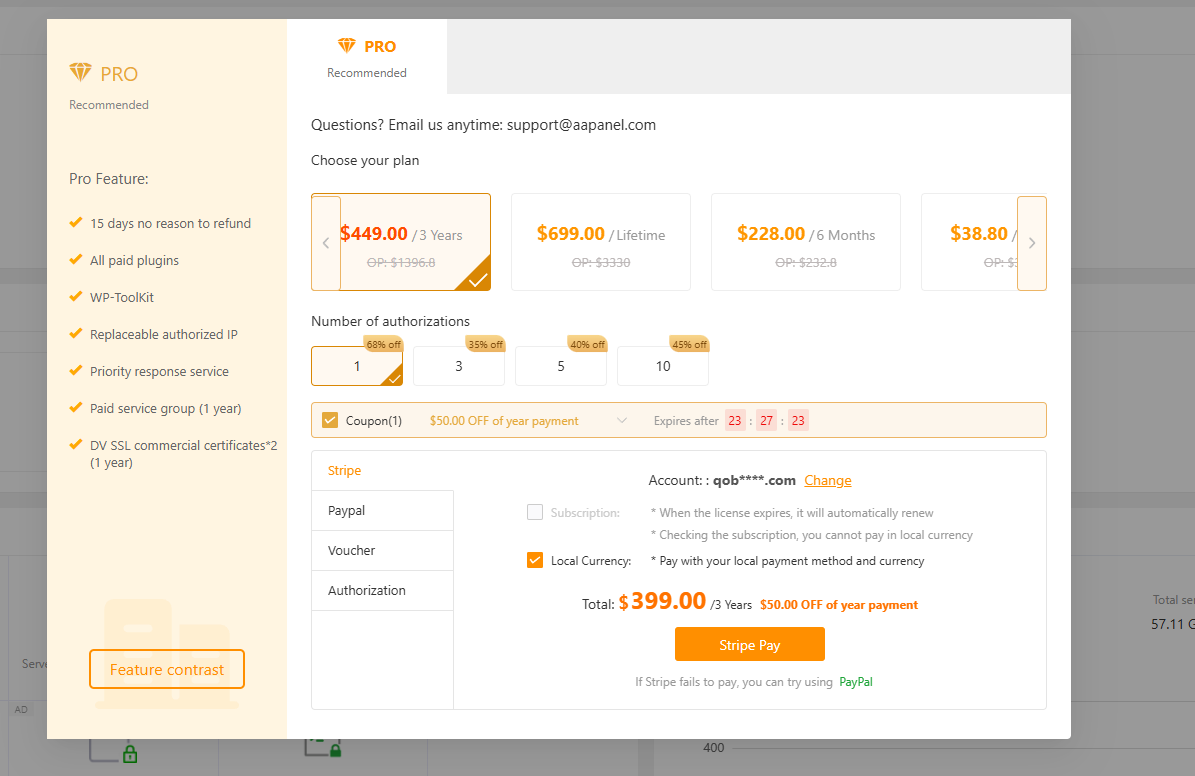This screenshot has width=1195, height=776.
Task: Click checkmark beside 'Paid service group (1 year)'
Action: pos(75,408)
